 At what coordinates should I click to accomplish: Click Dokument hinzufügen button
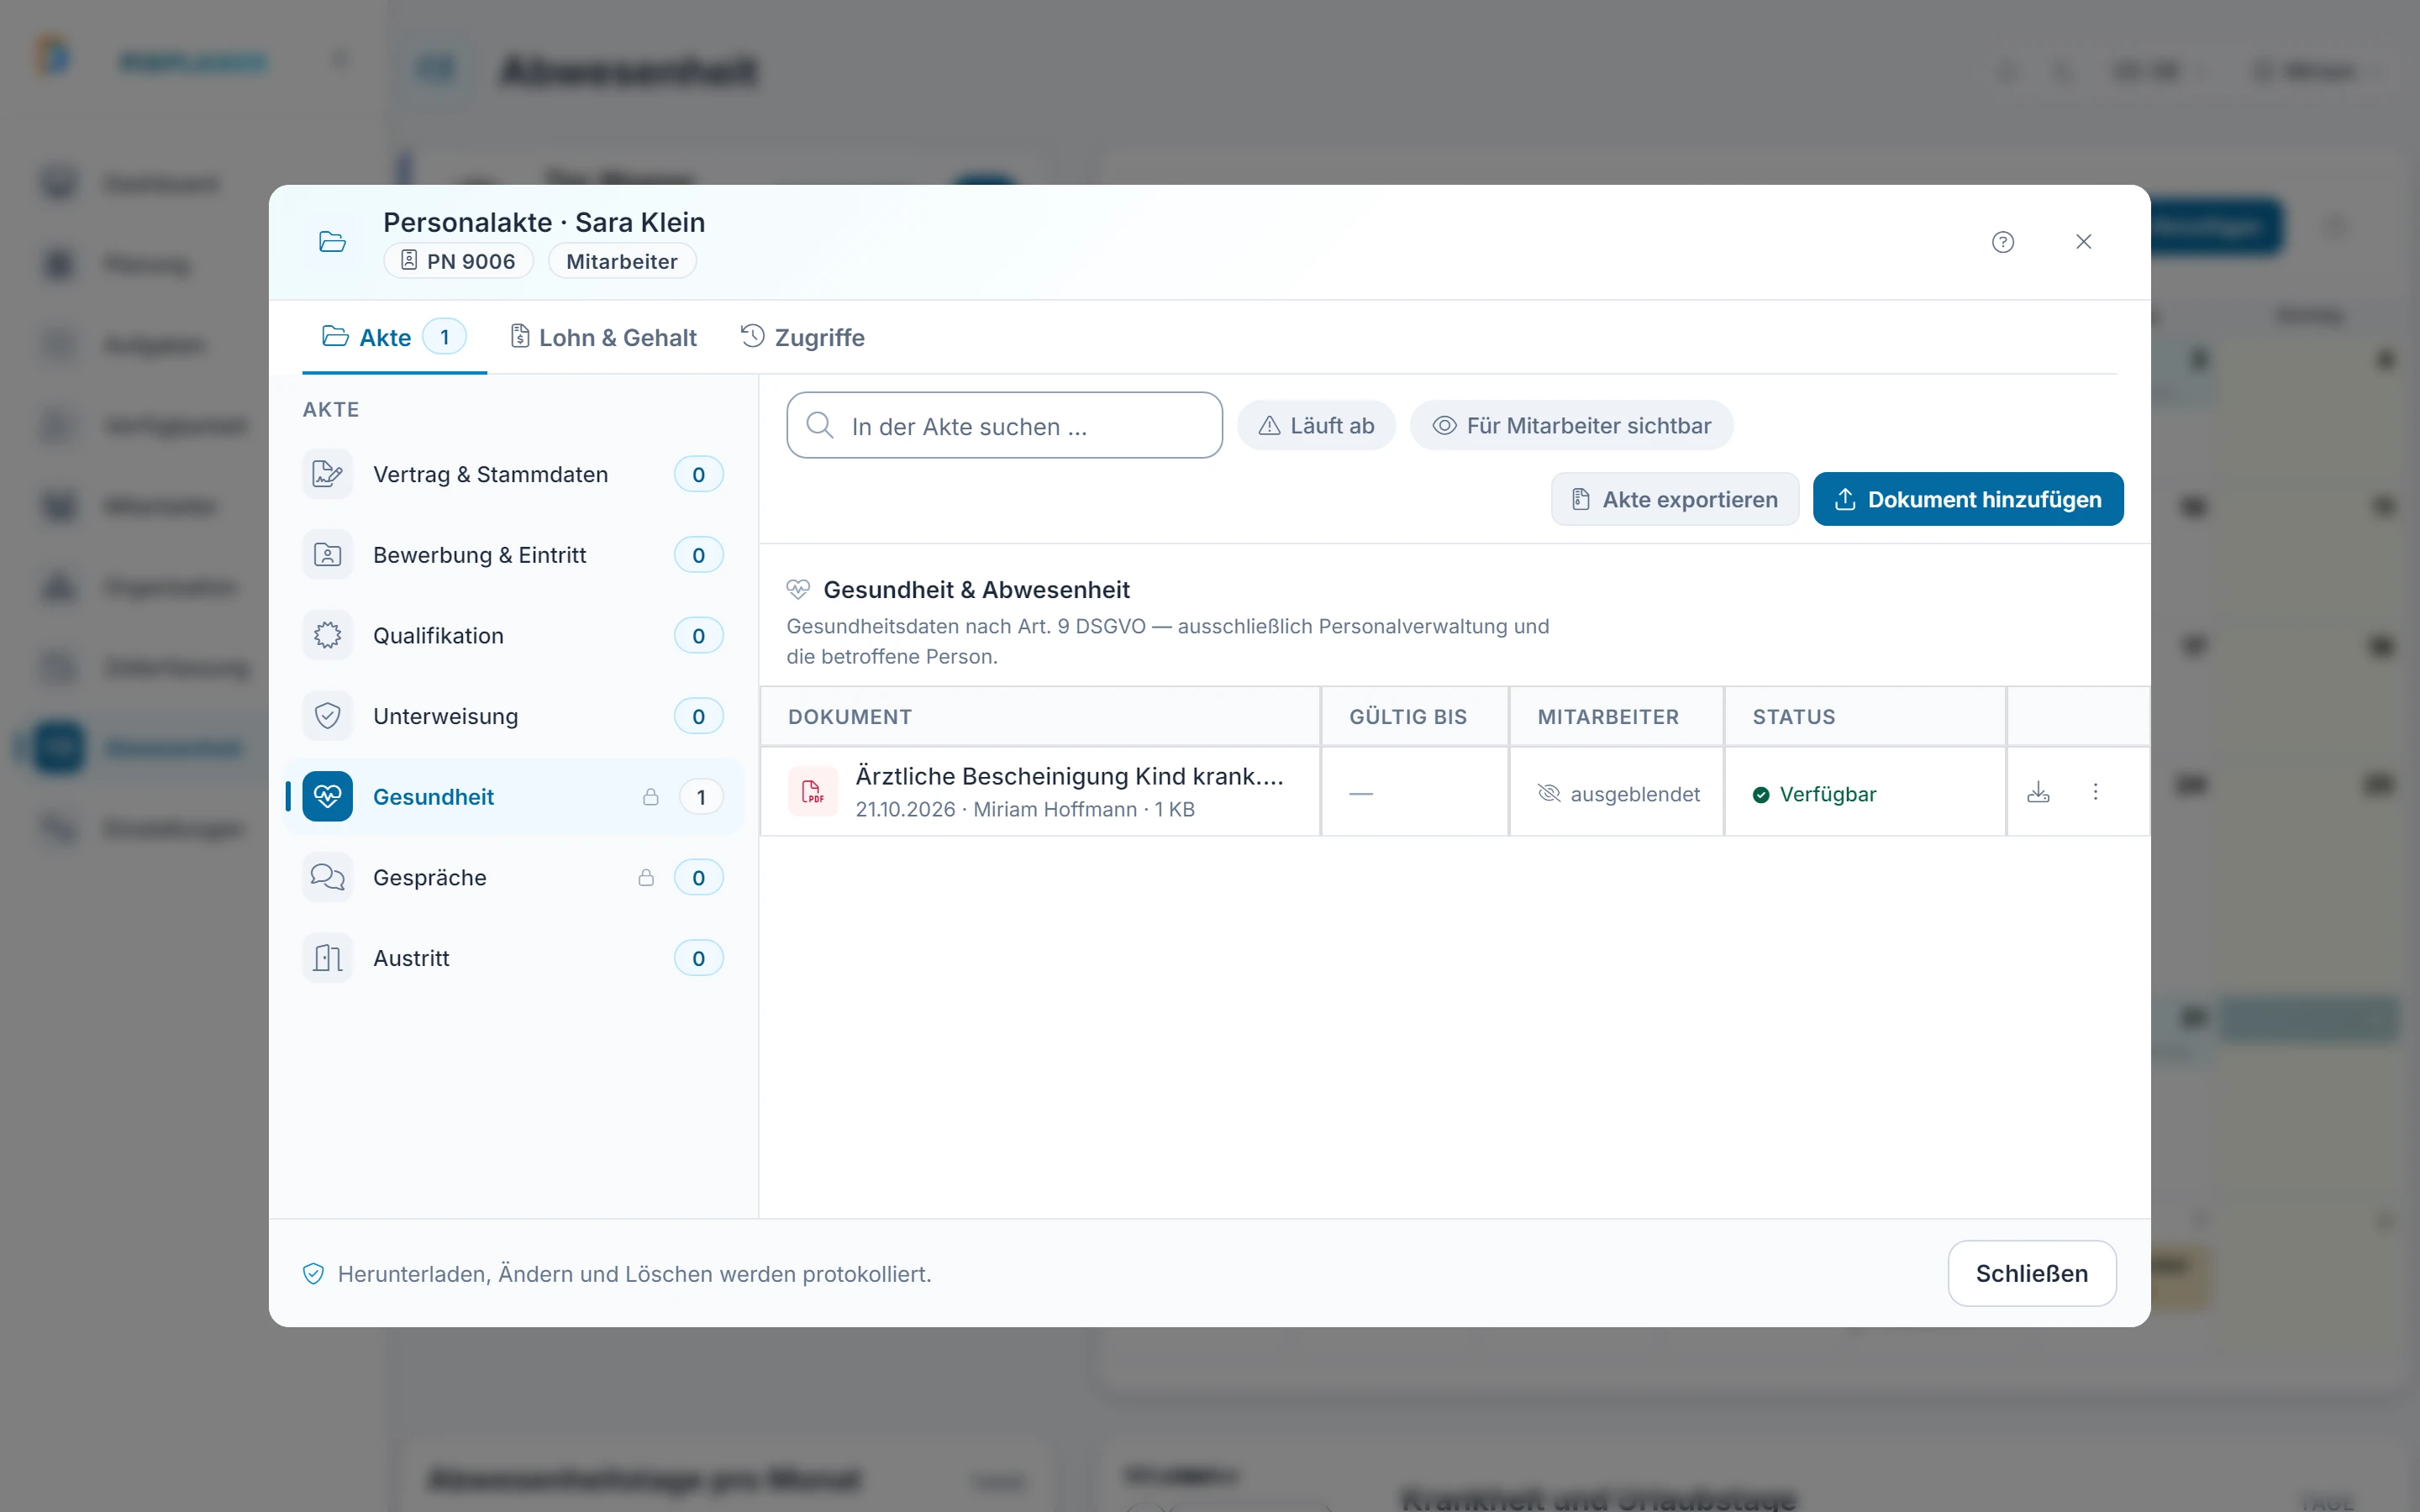(x=1968, y=499)
